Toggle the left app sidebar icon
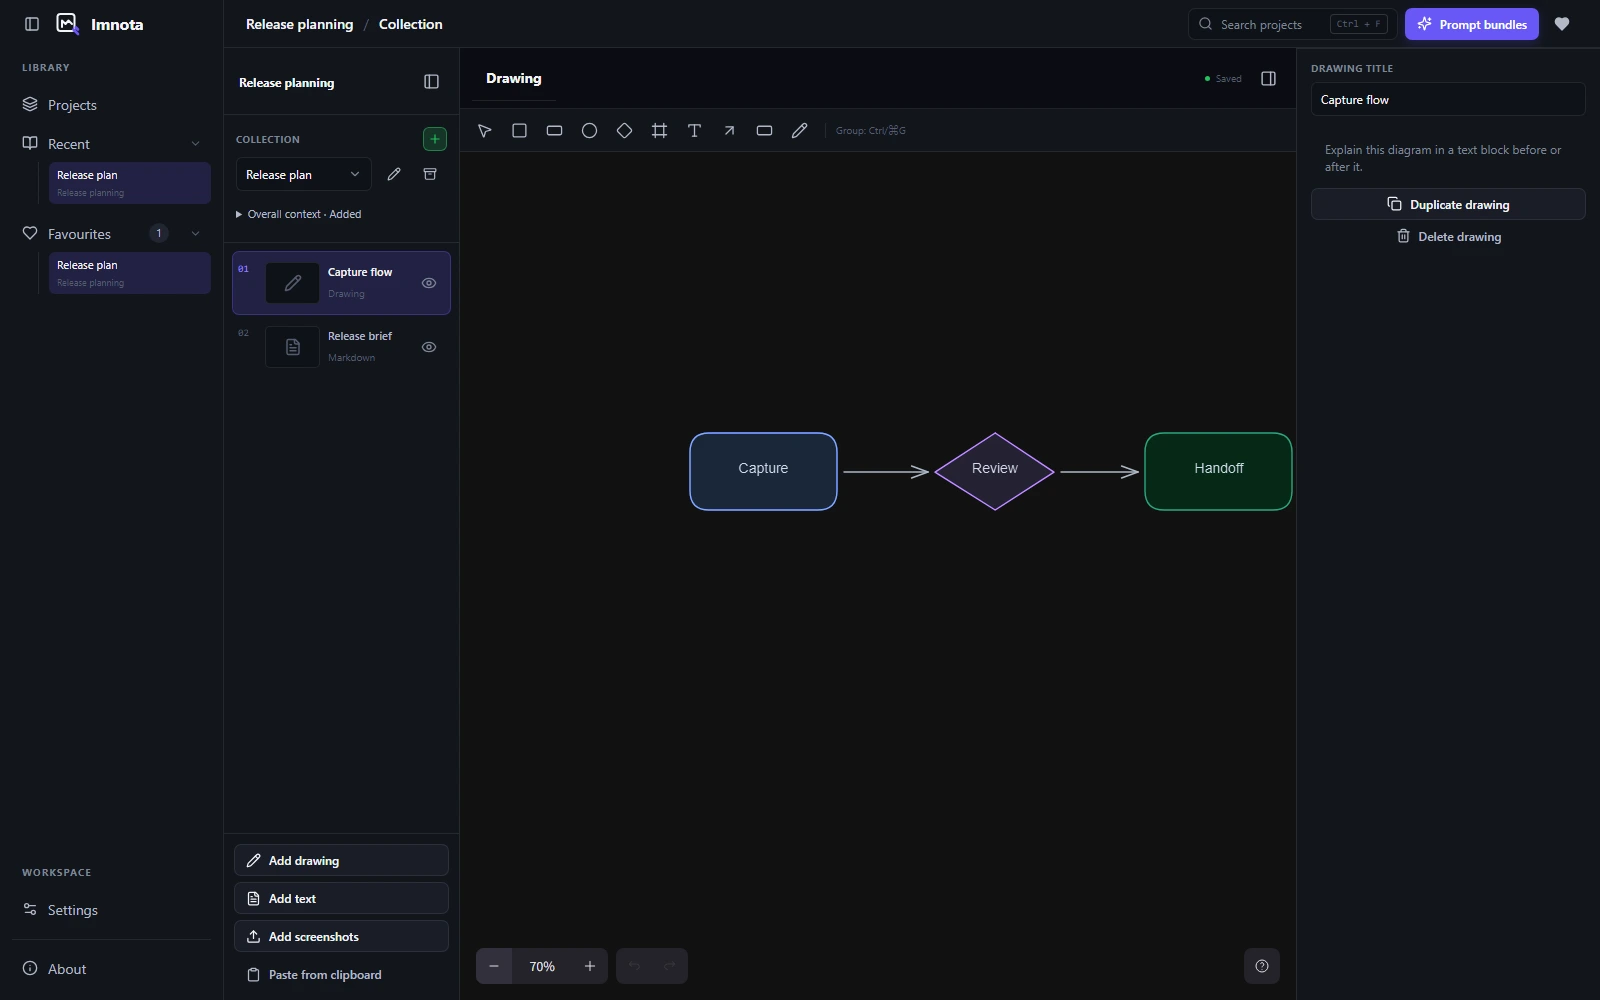 32,24
